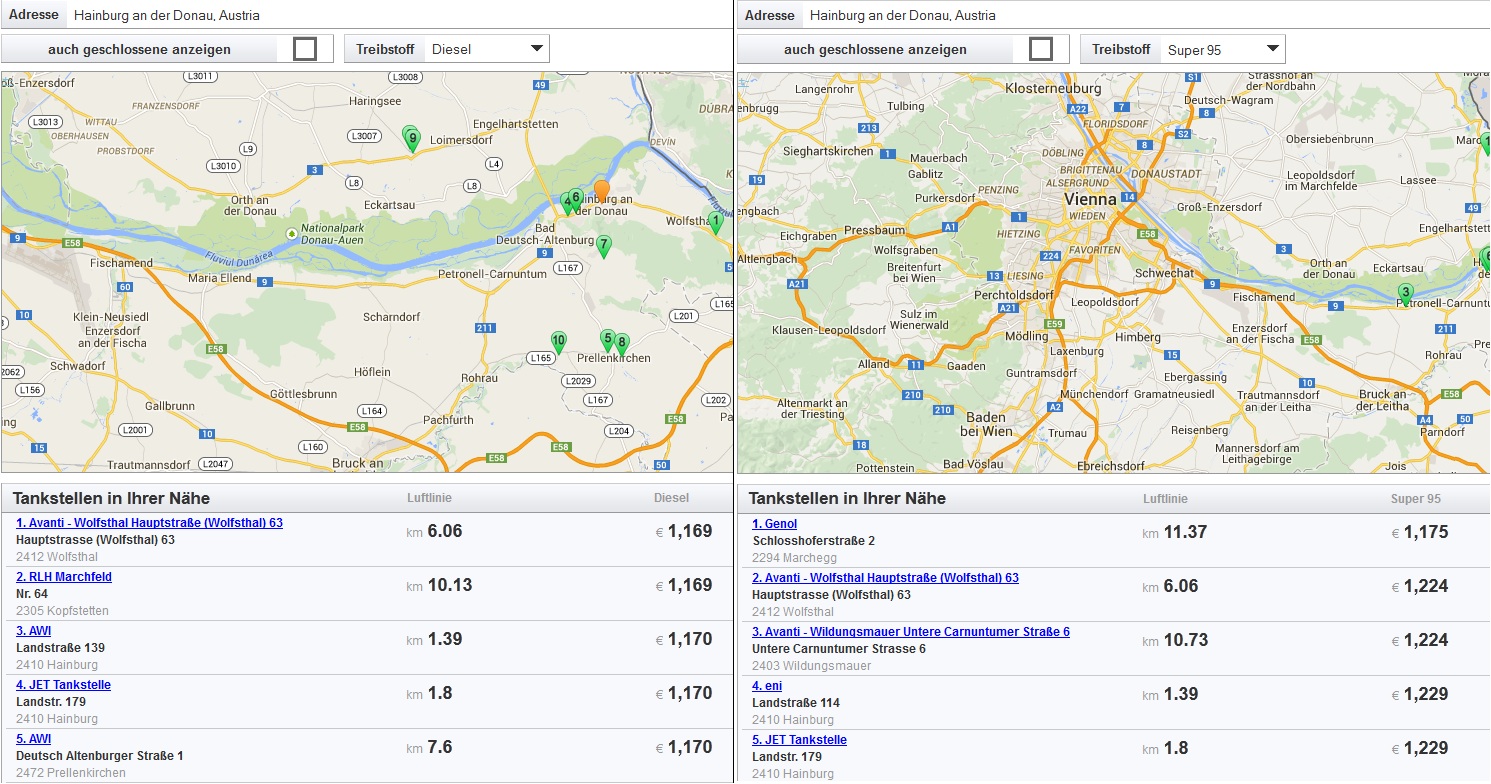Open the '2. RLH Marchfeld' station link

point(64,577)
